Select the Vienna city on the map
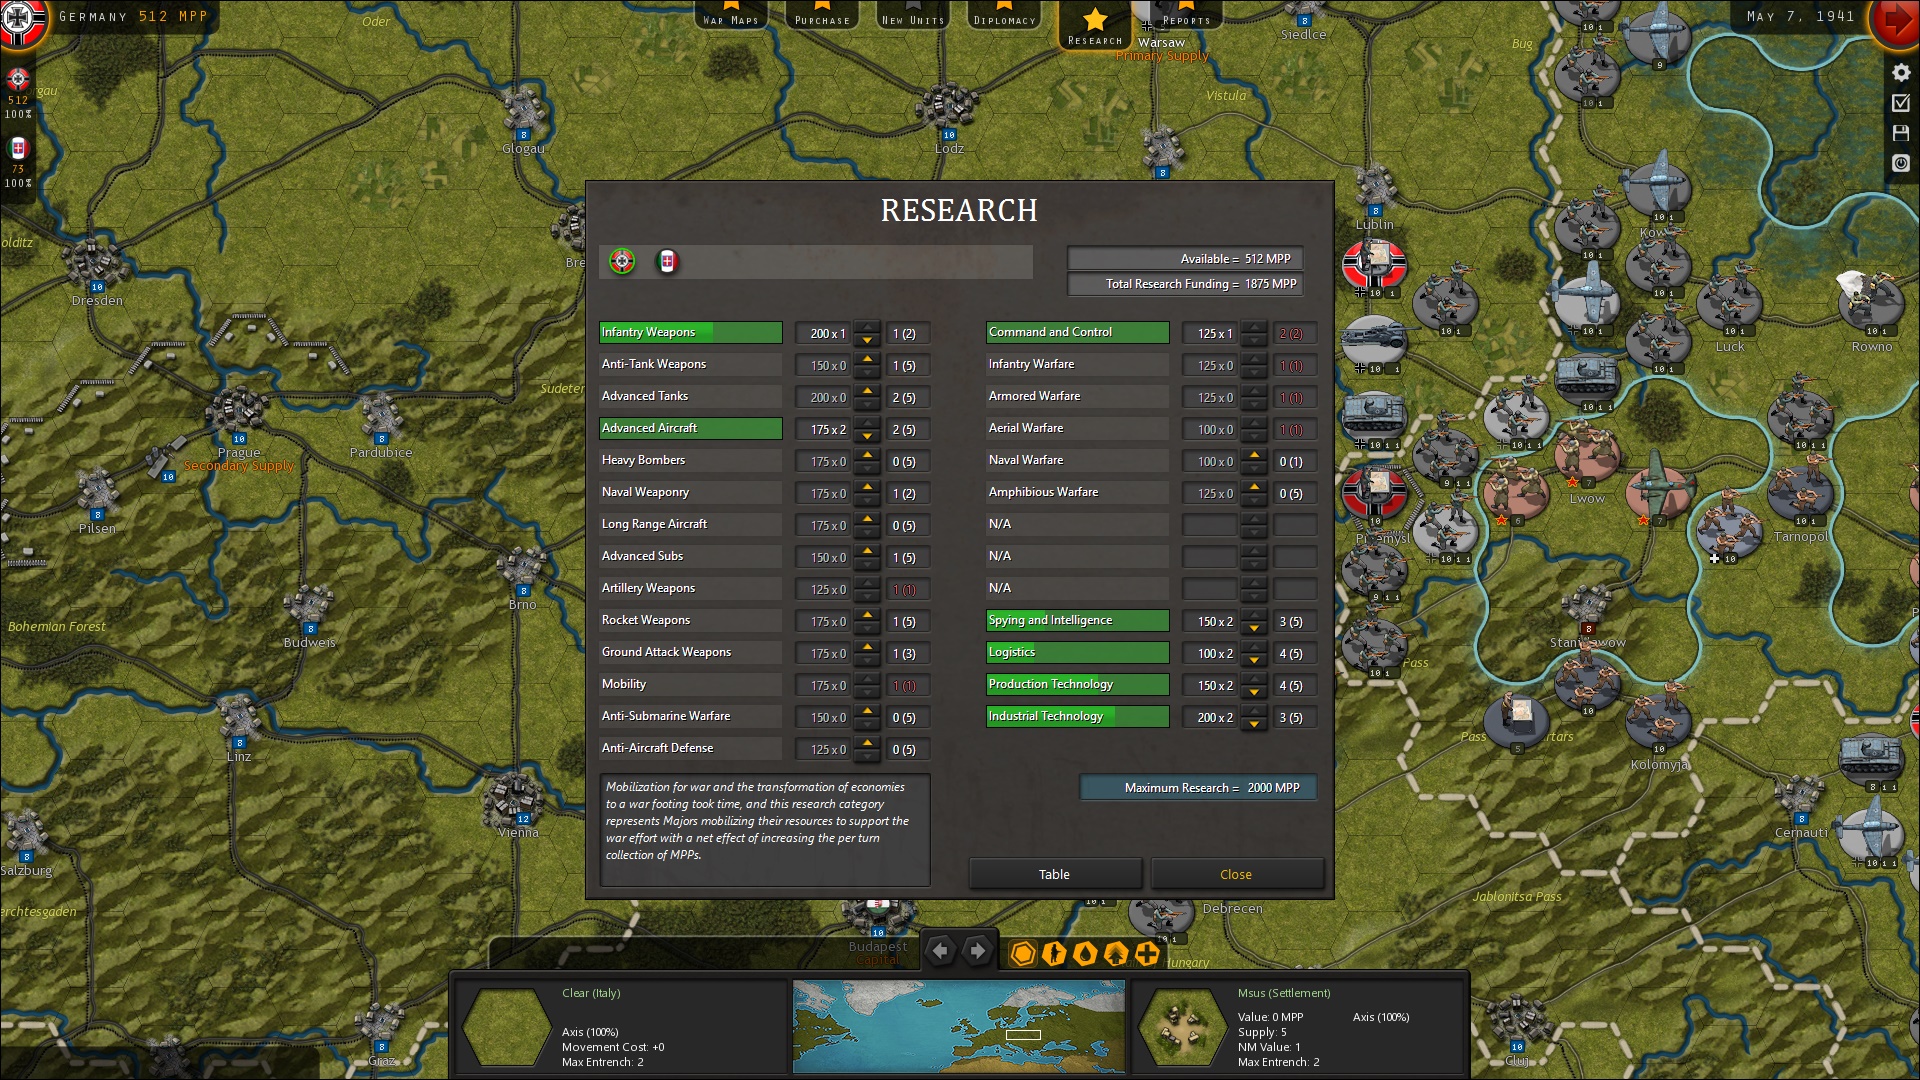Screen dimensions: 1920x1080 click(x=516, y=801)
